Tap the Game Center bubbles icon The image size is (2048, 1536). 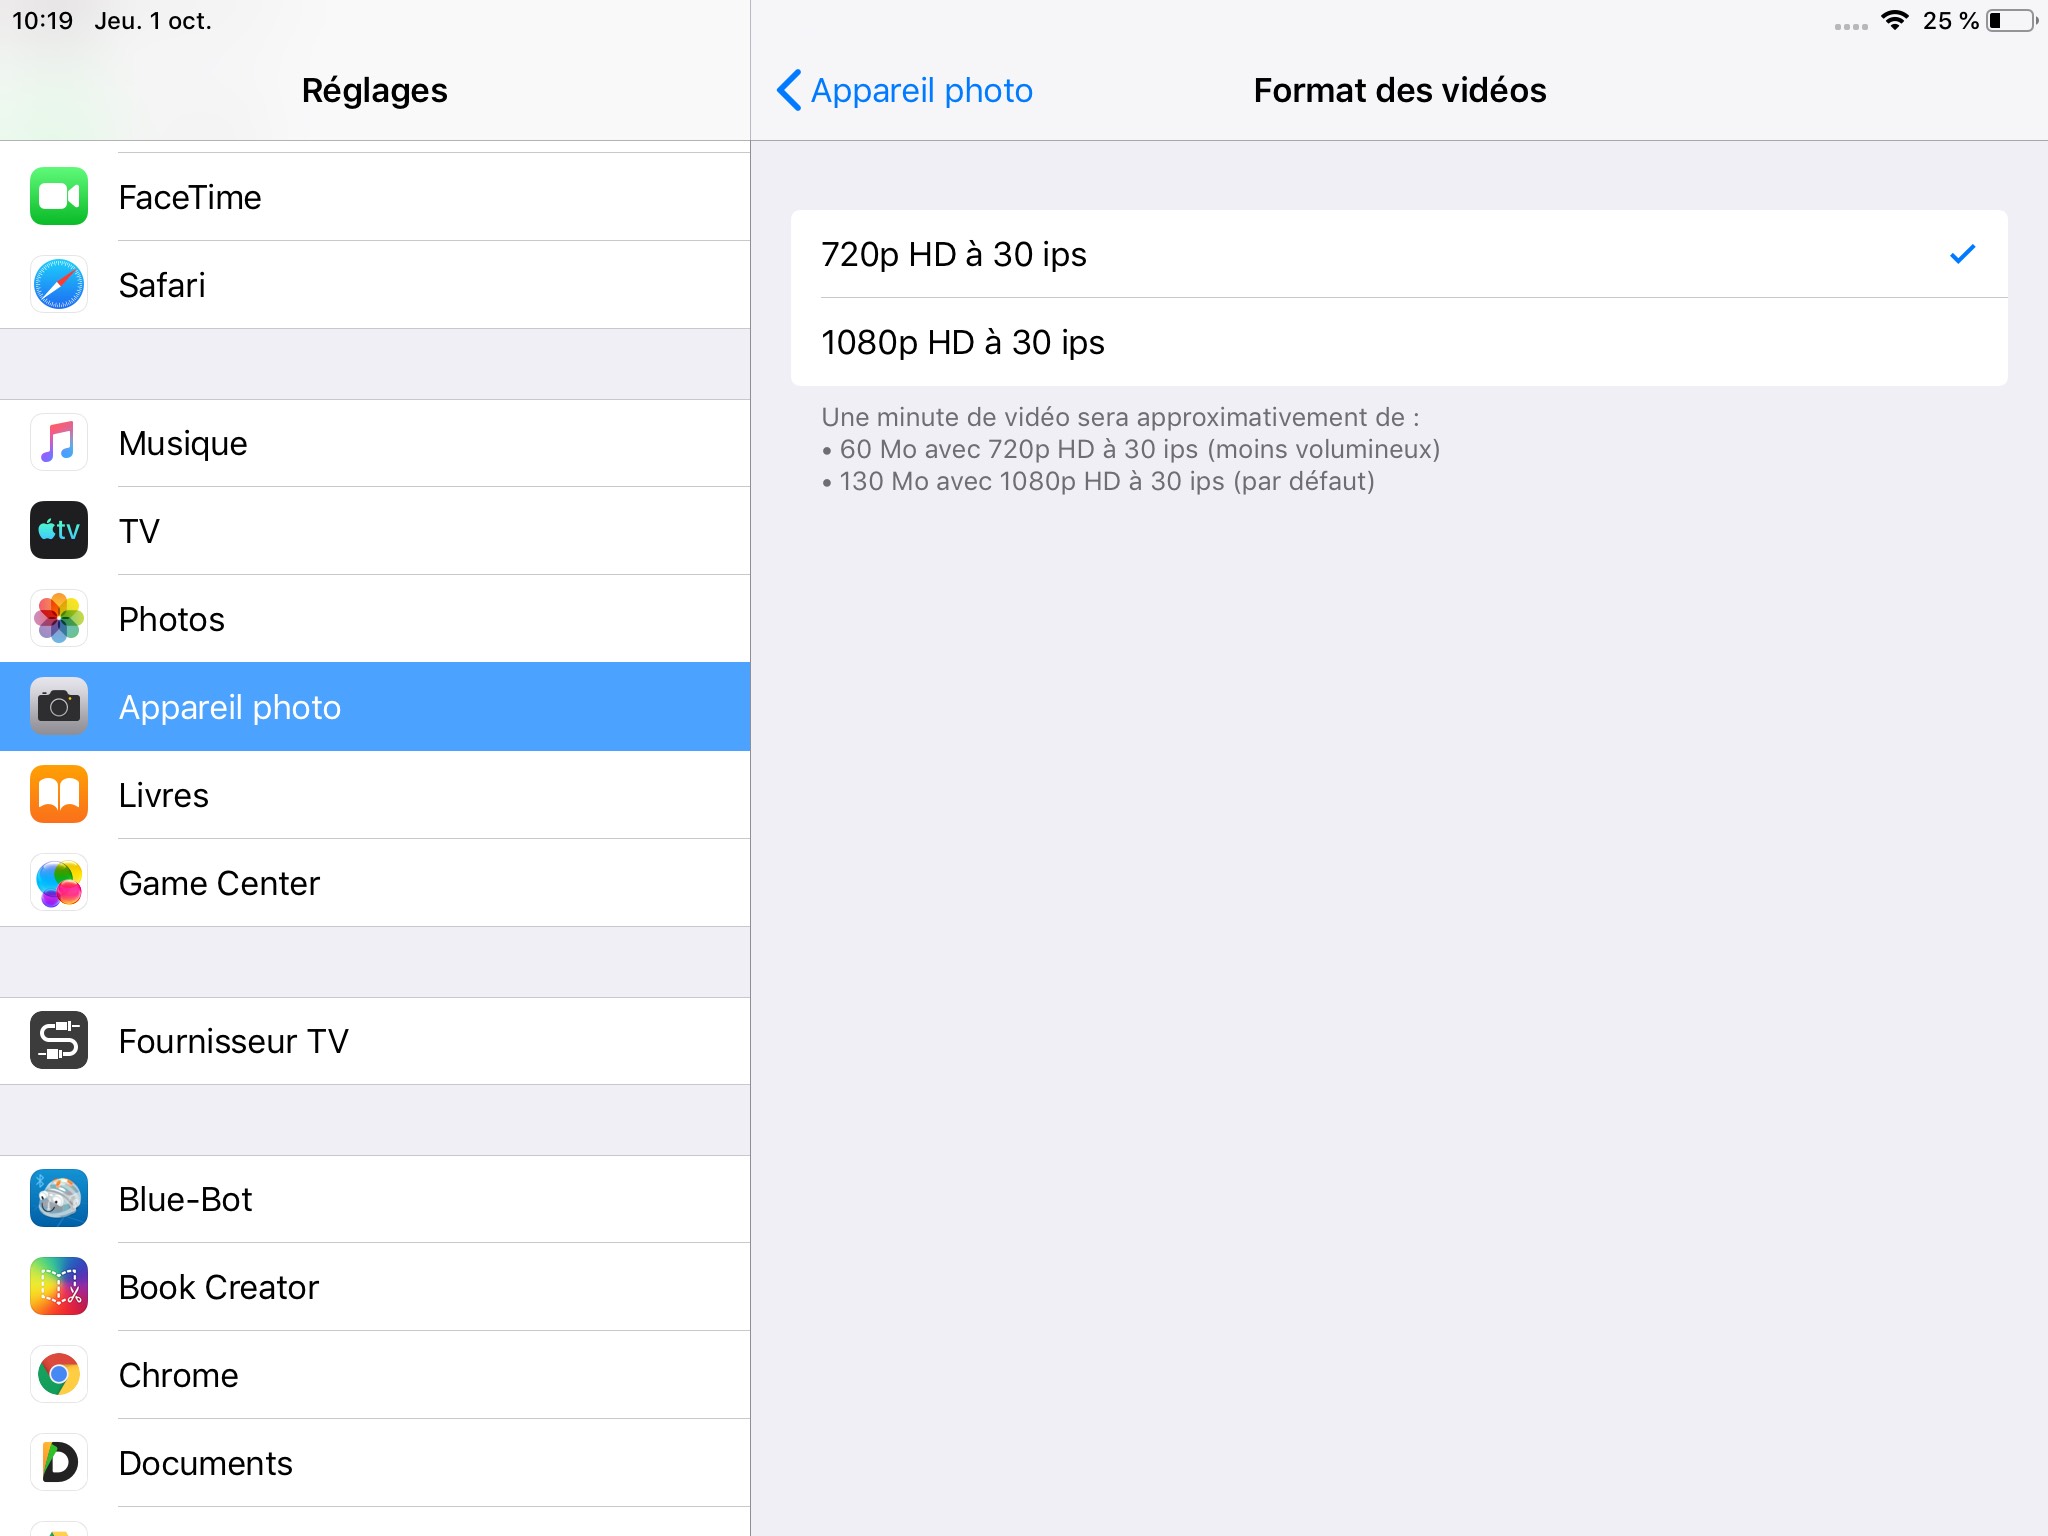coord(59,883)
